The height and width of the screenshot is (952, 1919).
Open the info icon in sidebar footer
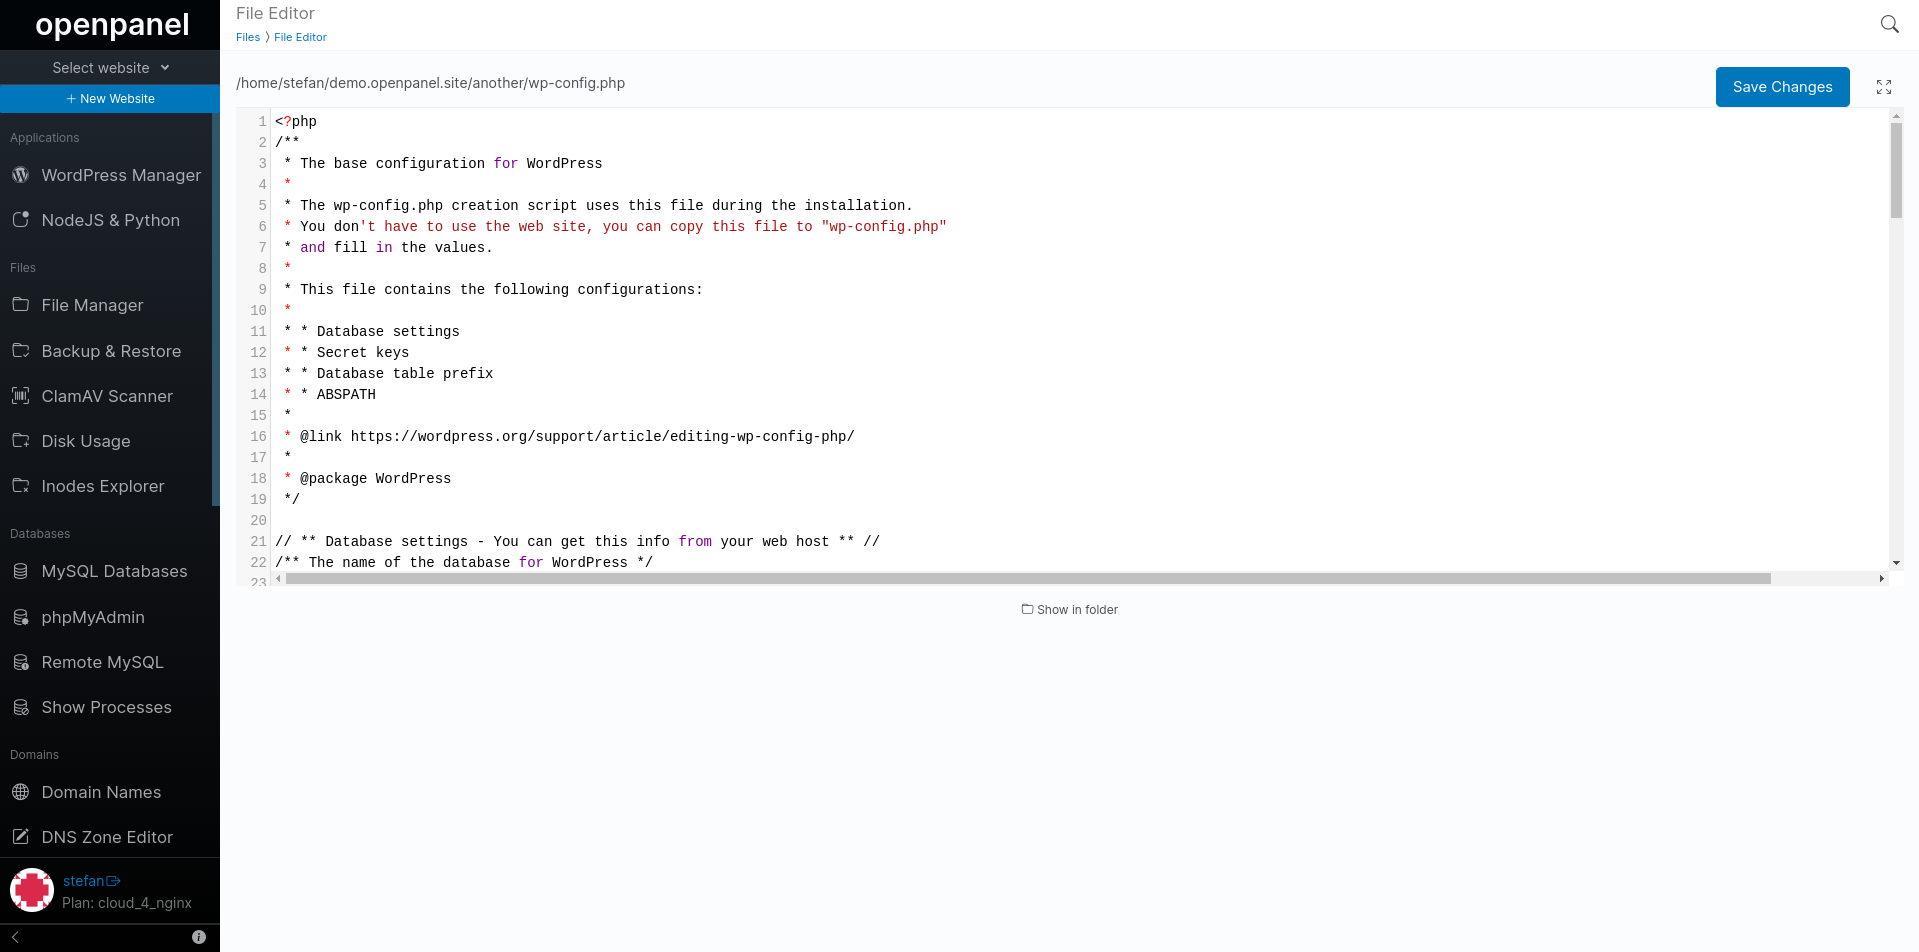[x=199, y=937]
